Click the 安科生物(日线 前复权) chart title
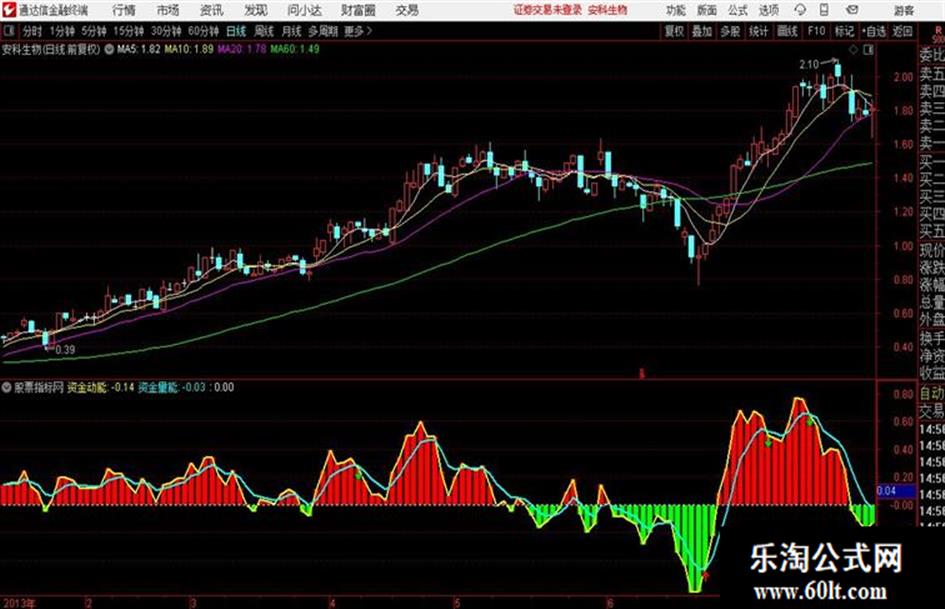The image size is (945, 609). click(x=51, y=49)
